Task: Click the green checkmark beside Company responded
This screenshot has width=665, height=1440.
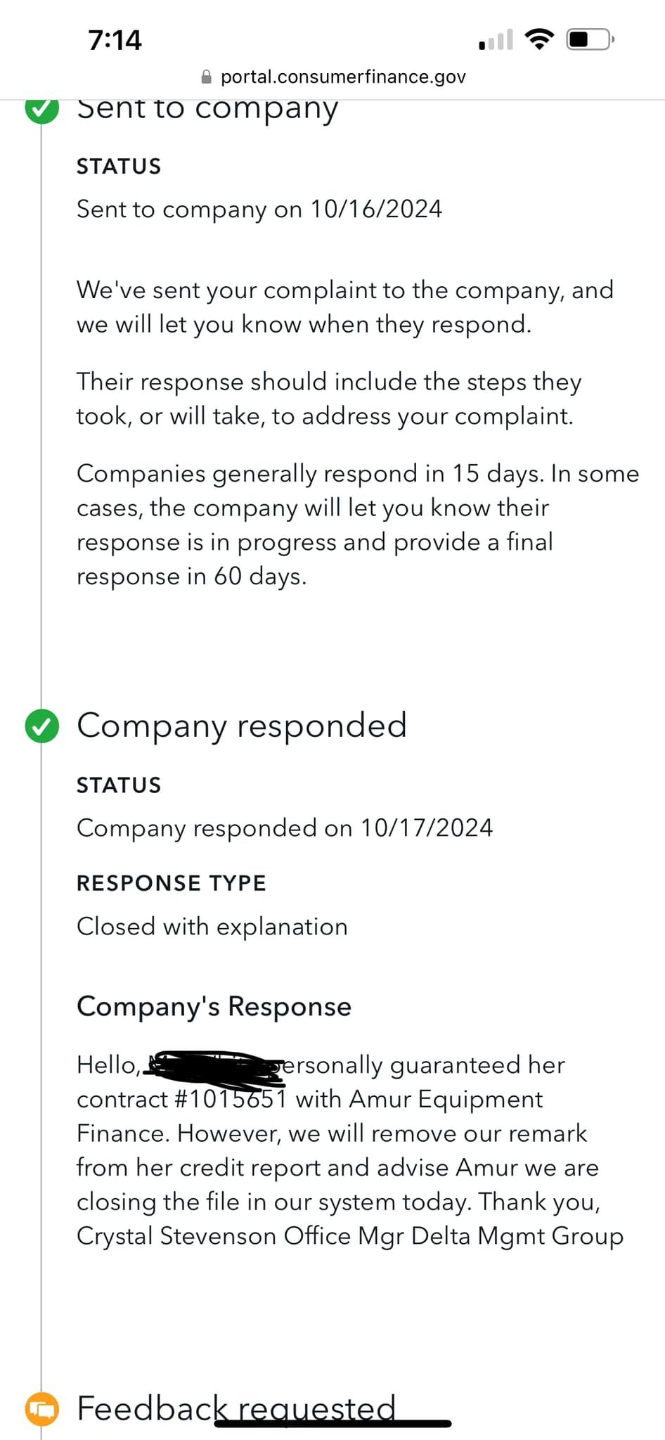Action: point(41,727)
